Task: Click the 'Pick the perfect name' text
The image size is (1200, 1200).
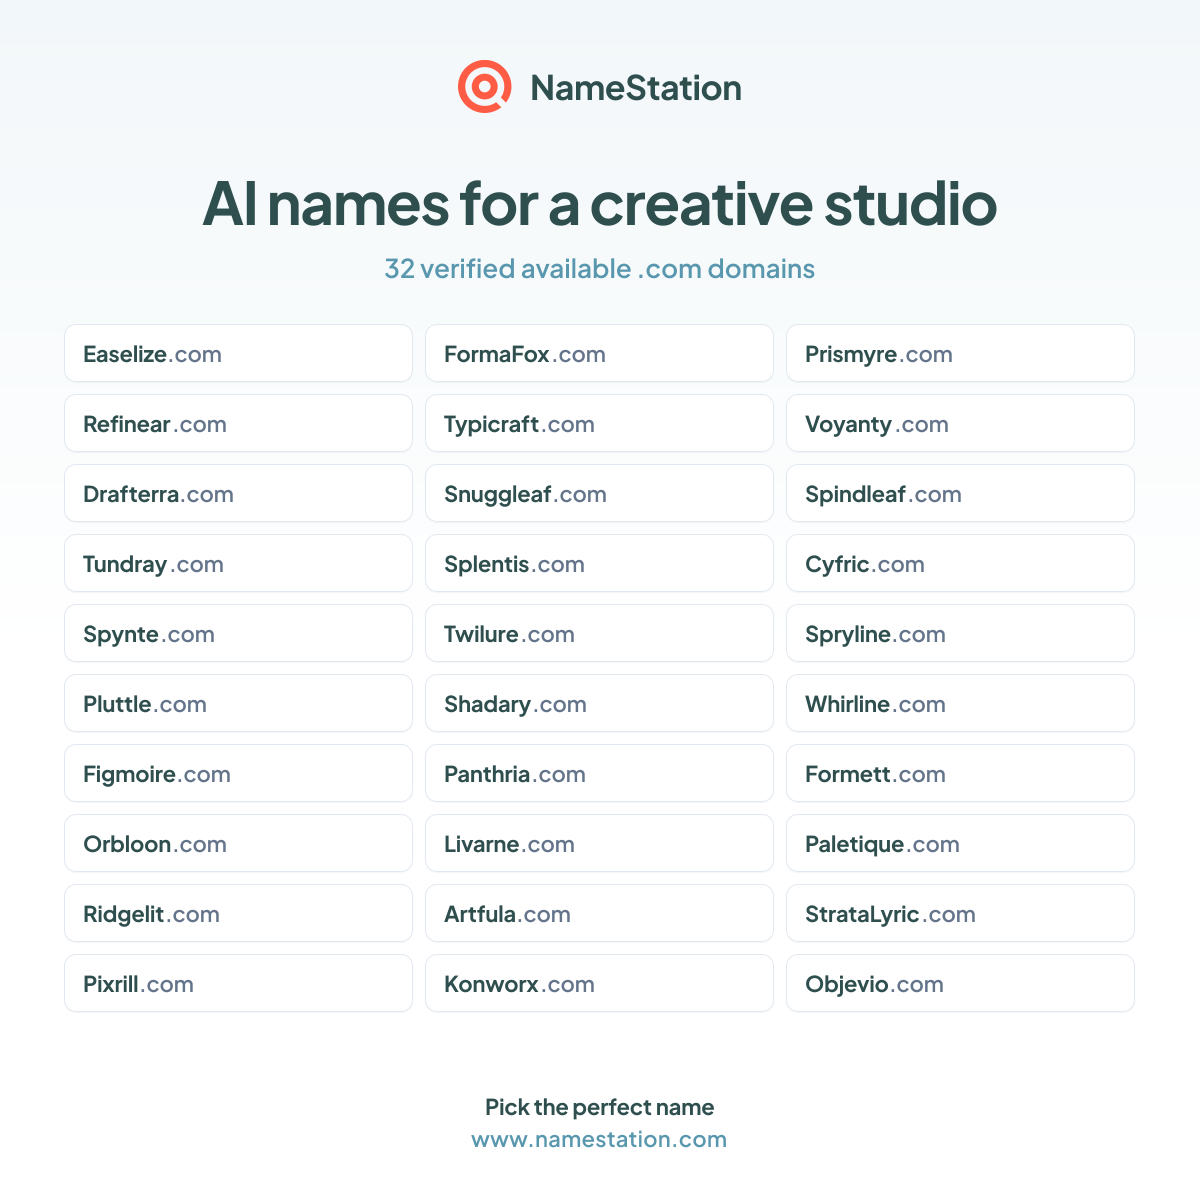Action: click(599, 1107)
